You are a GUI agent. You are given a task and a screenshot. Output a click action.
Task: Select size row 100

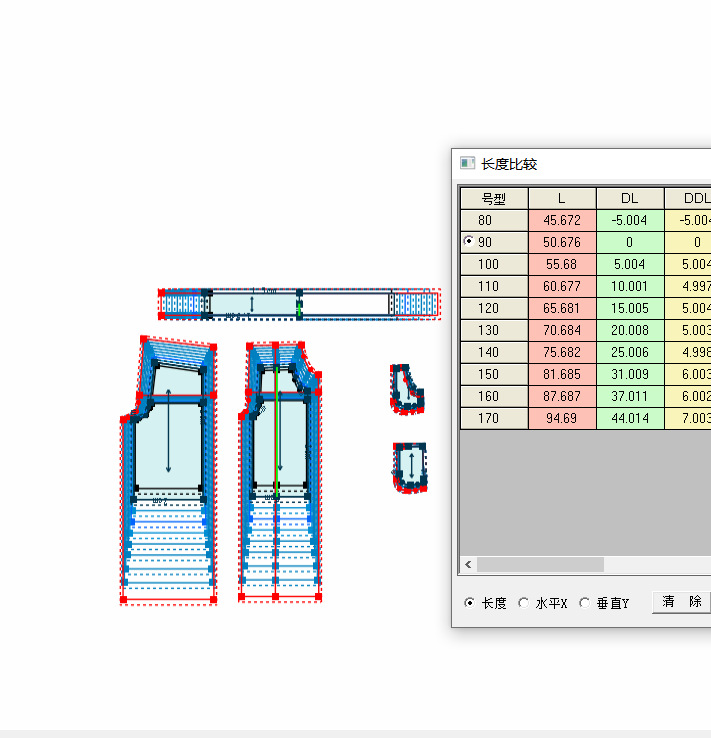tap(494, 264)
